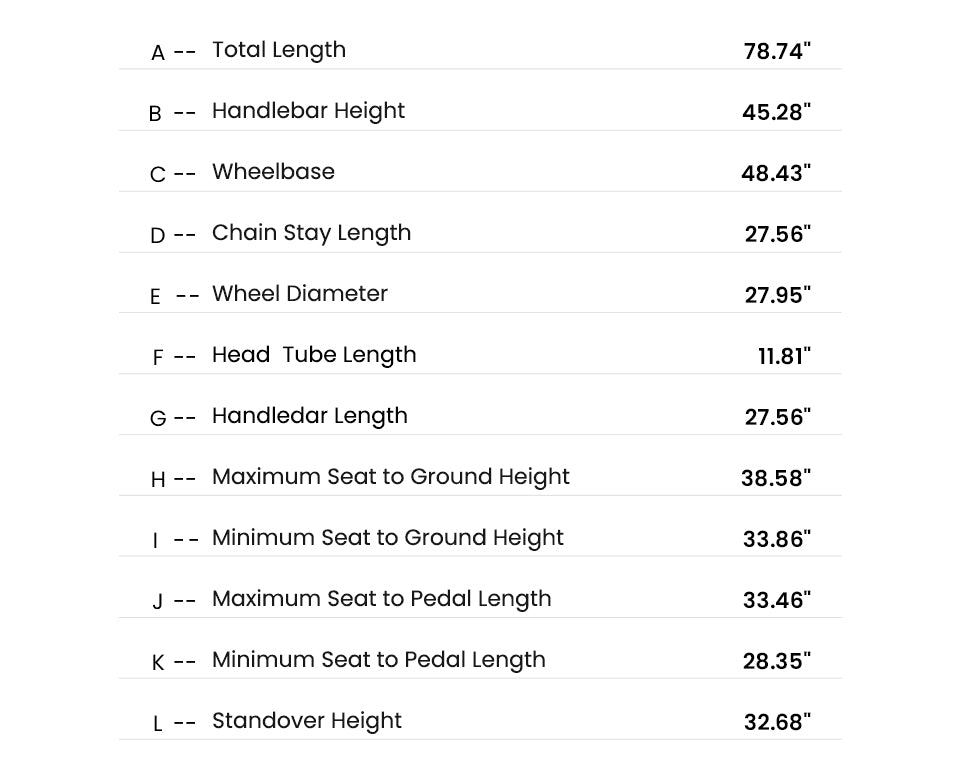Click Minimum Seat to Pedal Length label
Image resolution: width=960 pixels, height=780 pixels.
click(x=378, y=660)
